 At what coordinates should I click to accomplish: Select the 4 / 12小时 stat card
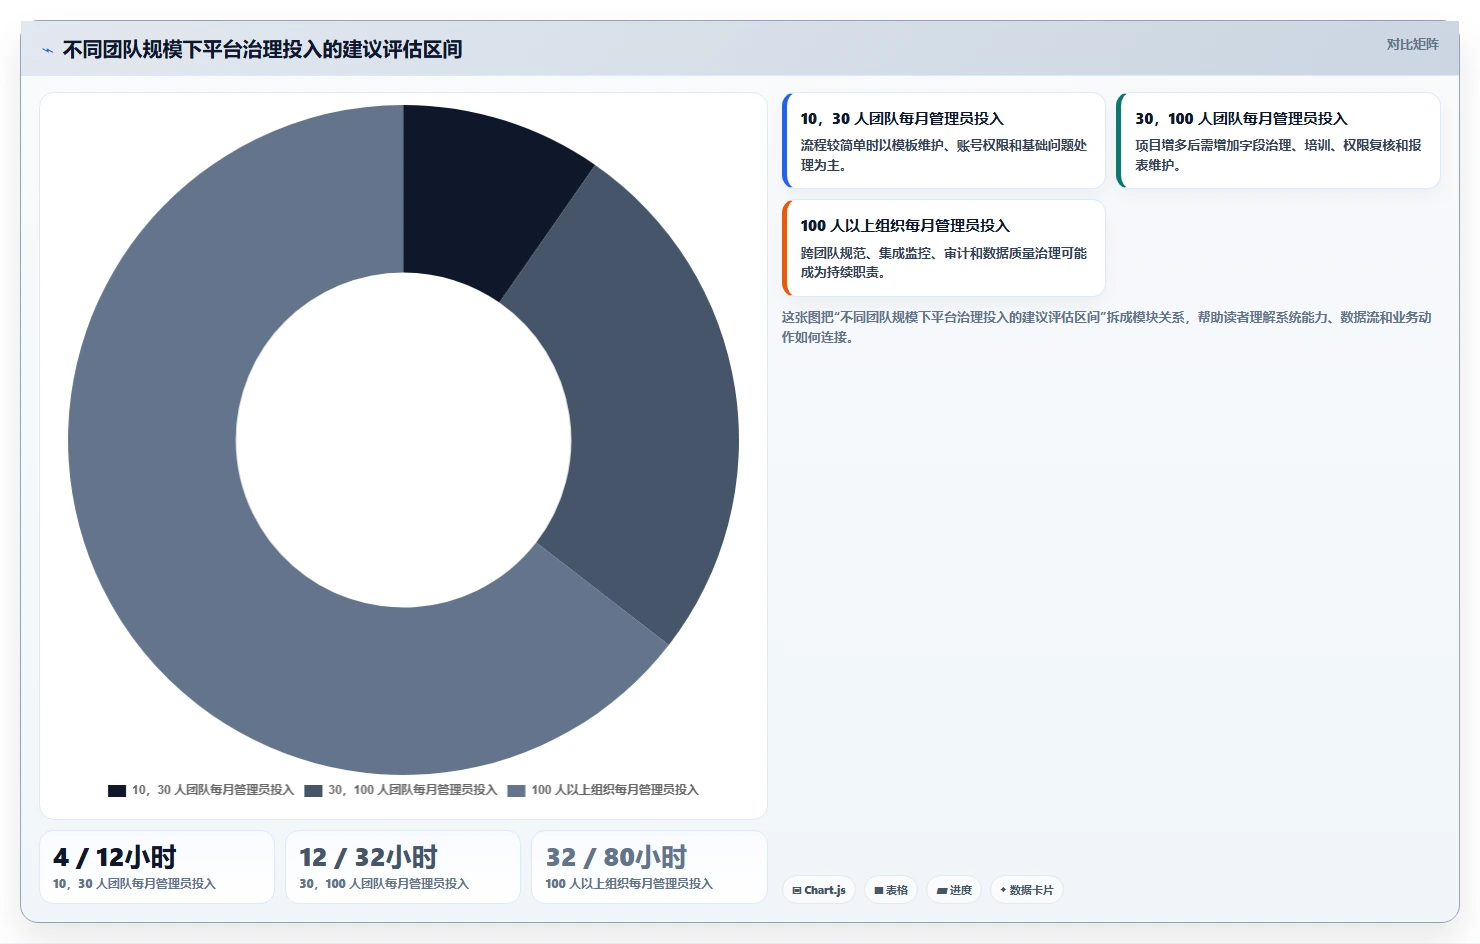[157, 867]
